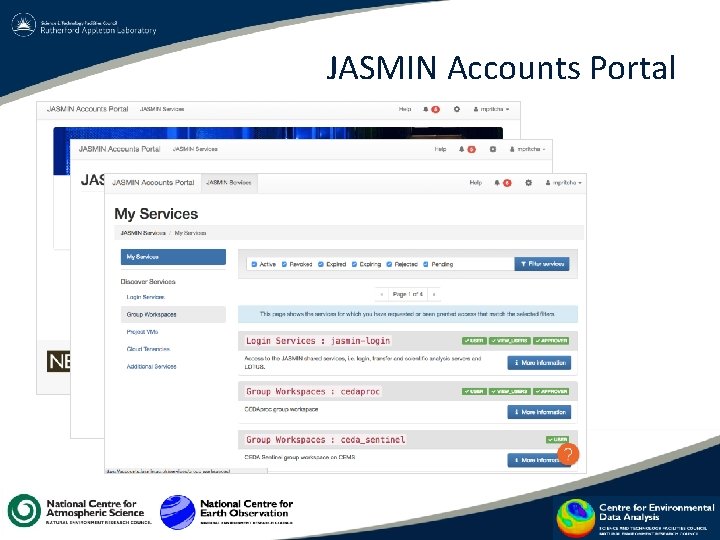Click 'Page 1 of 4' pagination label

pos(408,294)
